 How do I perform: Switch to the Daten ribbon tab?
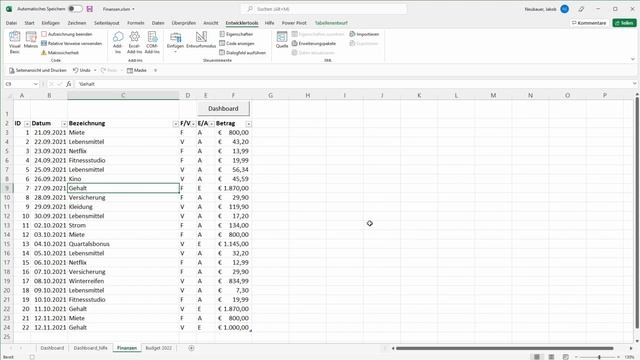[158, 23]
